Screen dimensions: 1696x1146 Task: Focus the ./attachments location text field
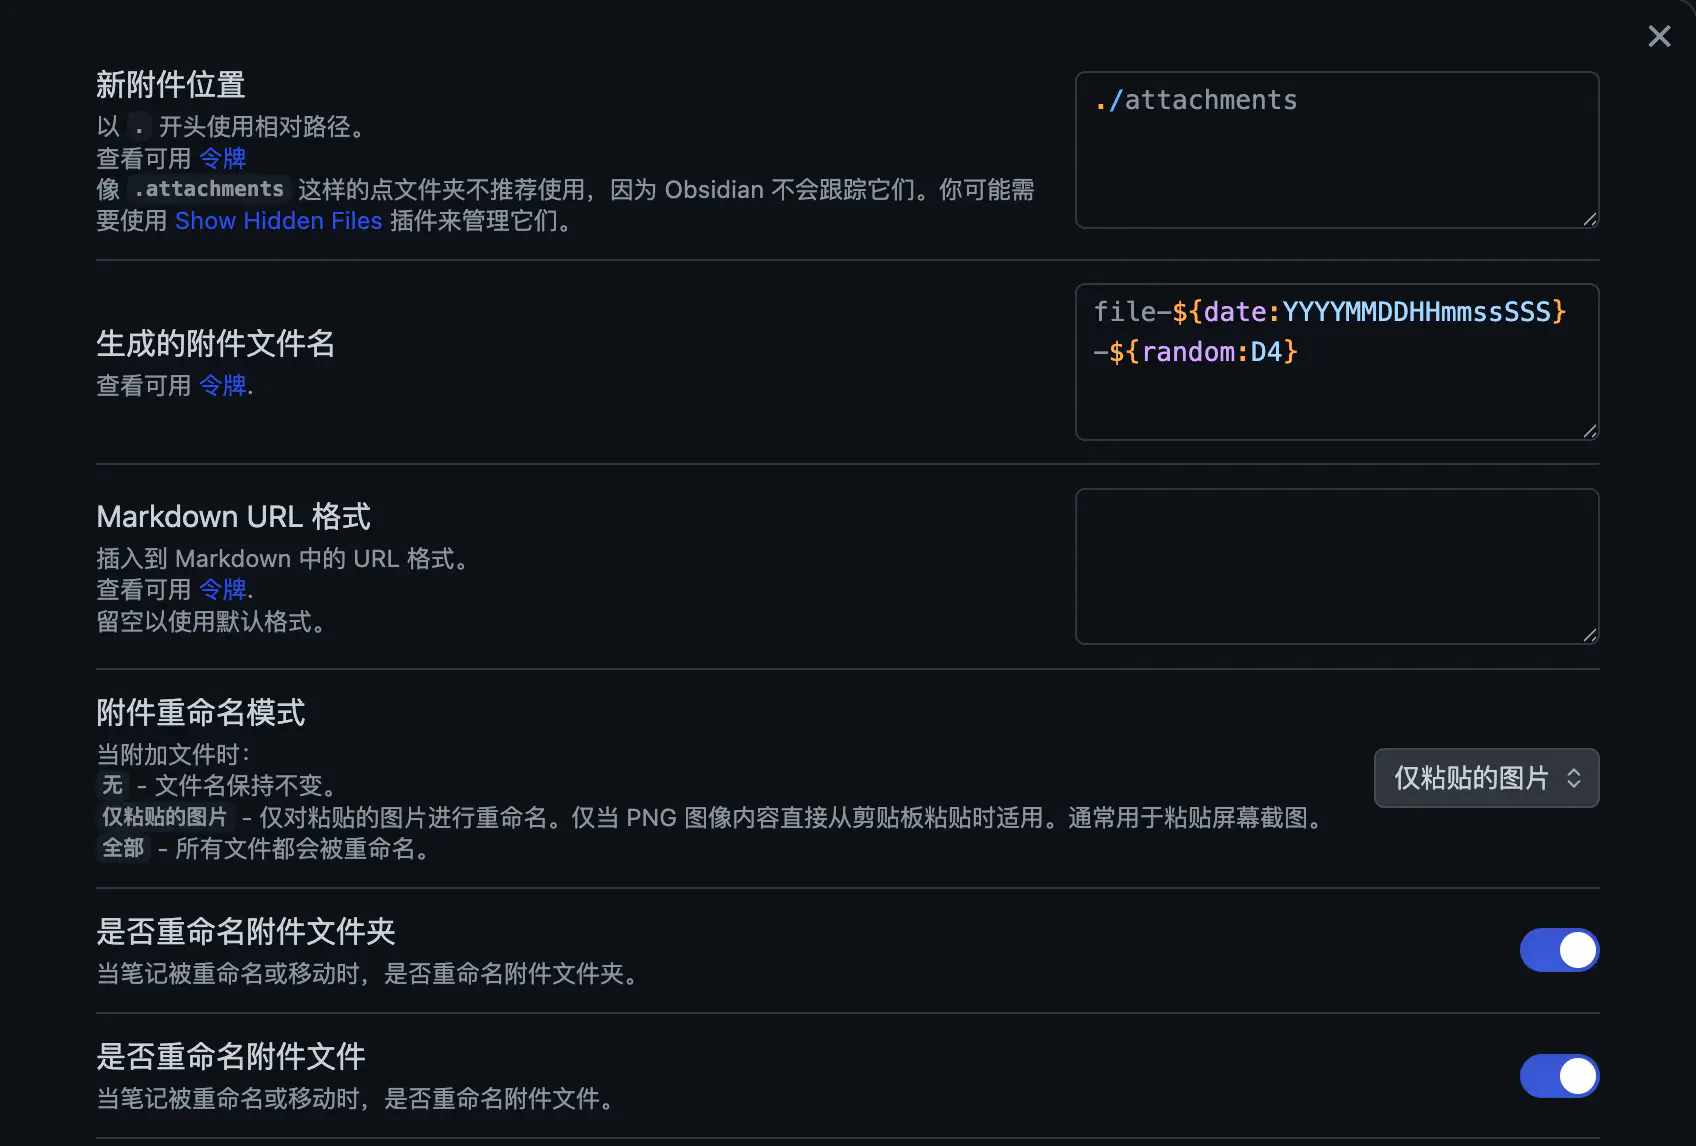tap(1336, 150)
